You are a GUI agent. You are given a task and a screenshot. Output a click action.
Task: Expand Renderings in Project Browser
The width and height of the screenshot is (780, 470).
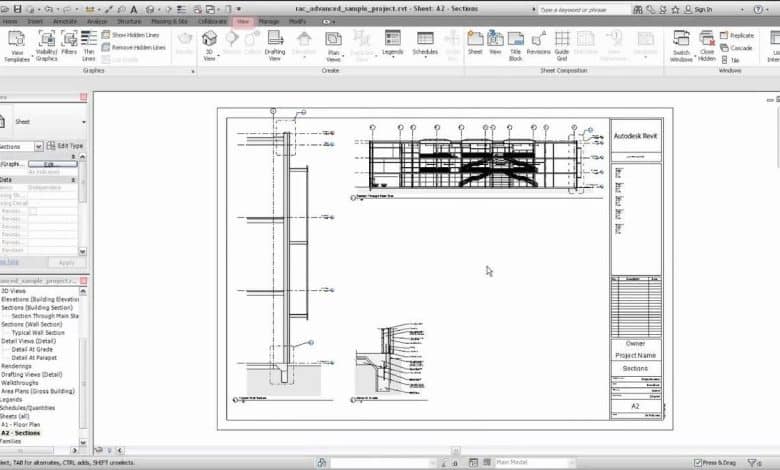[x=16, y=366]
